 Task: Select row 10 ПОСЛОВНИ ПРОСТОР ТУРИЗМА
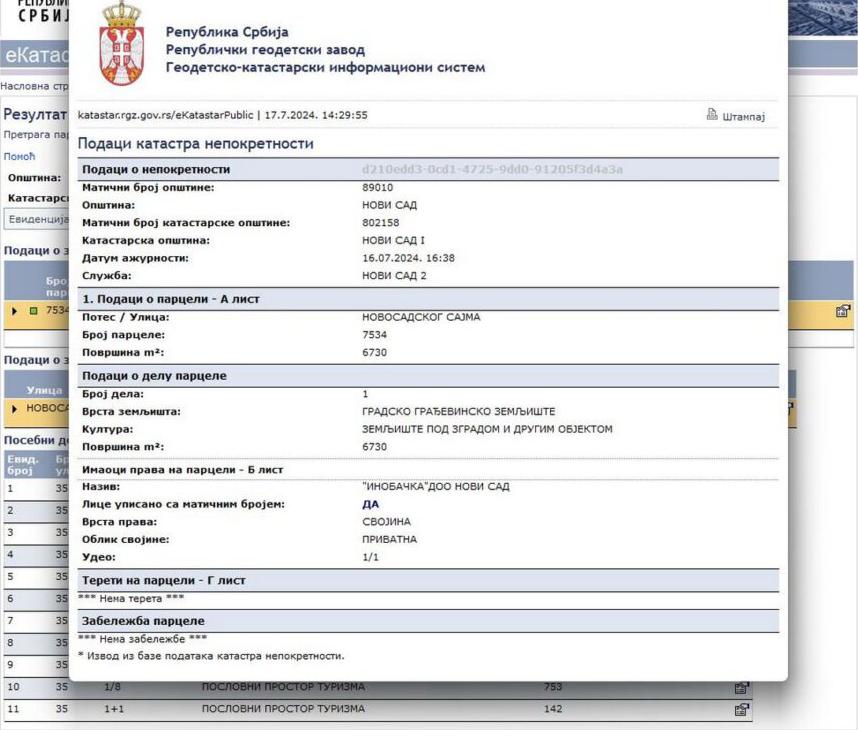tap(283, 688)
